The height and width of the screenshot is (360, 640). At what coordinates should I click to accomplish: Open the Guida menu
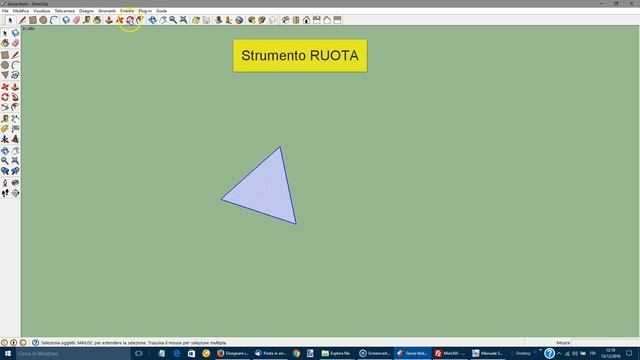161,11
